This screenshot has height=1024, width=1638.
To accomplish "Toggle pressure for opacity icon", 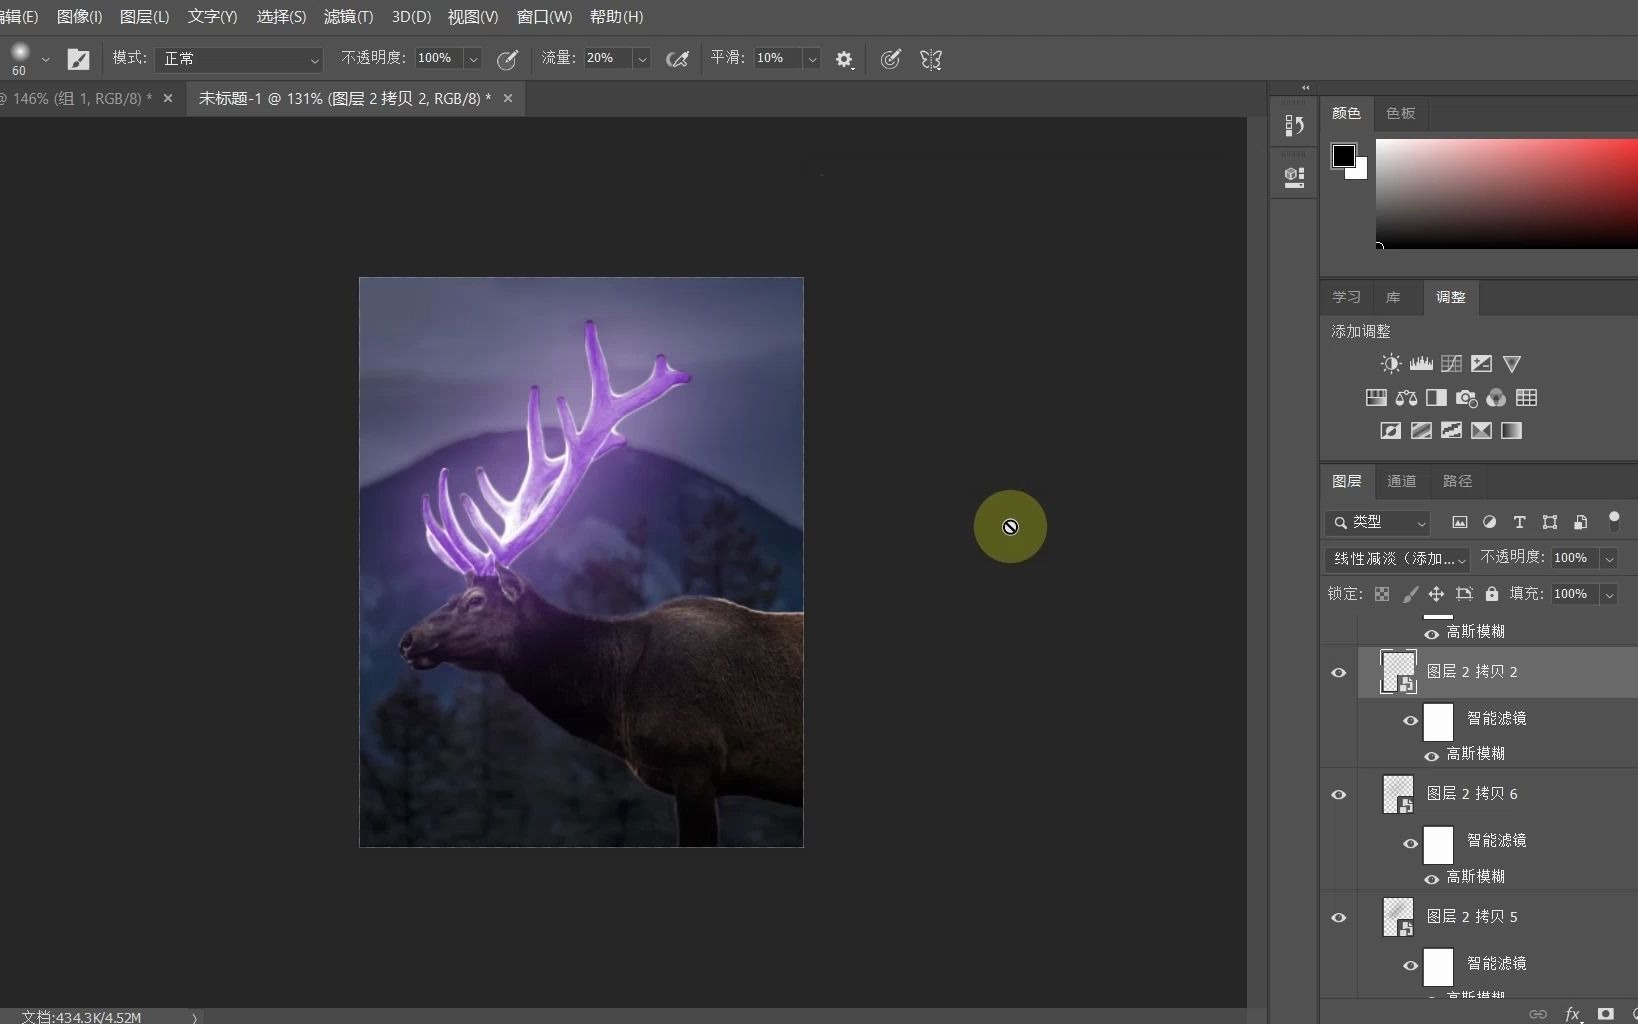I will click(507, 59).
